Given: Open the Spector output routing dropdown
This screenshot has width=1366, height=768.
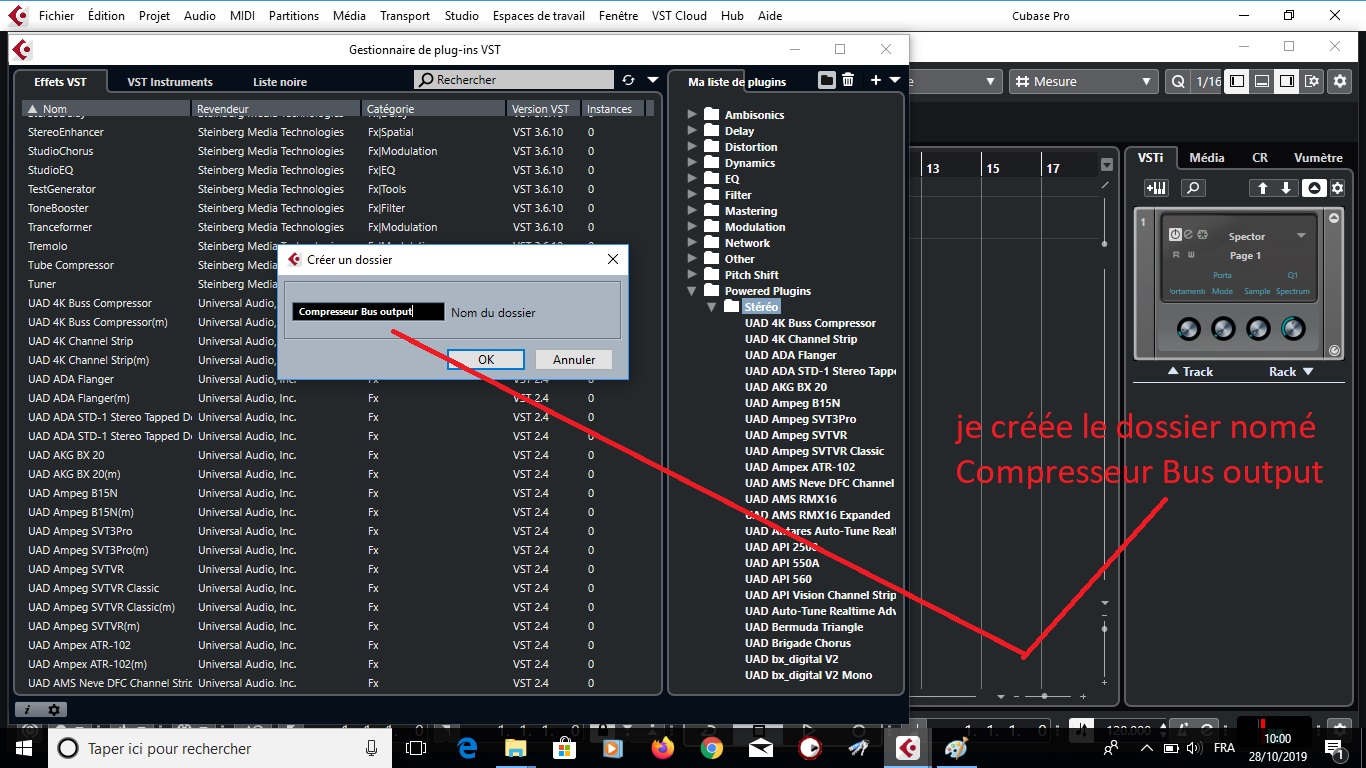Looking at the screenshot, I should tap(1301, 236).
